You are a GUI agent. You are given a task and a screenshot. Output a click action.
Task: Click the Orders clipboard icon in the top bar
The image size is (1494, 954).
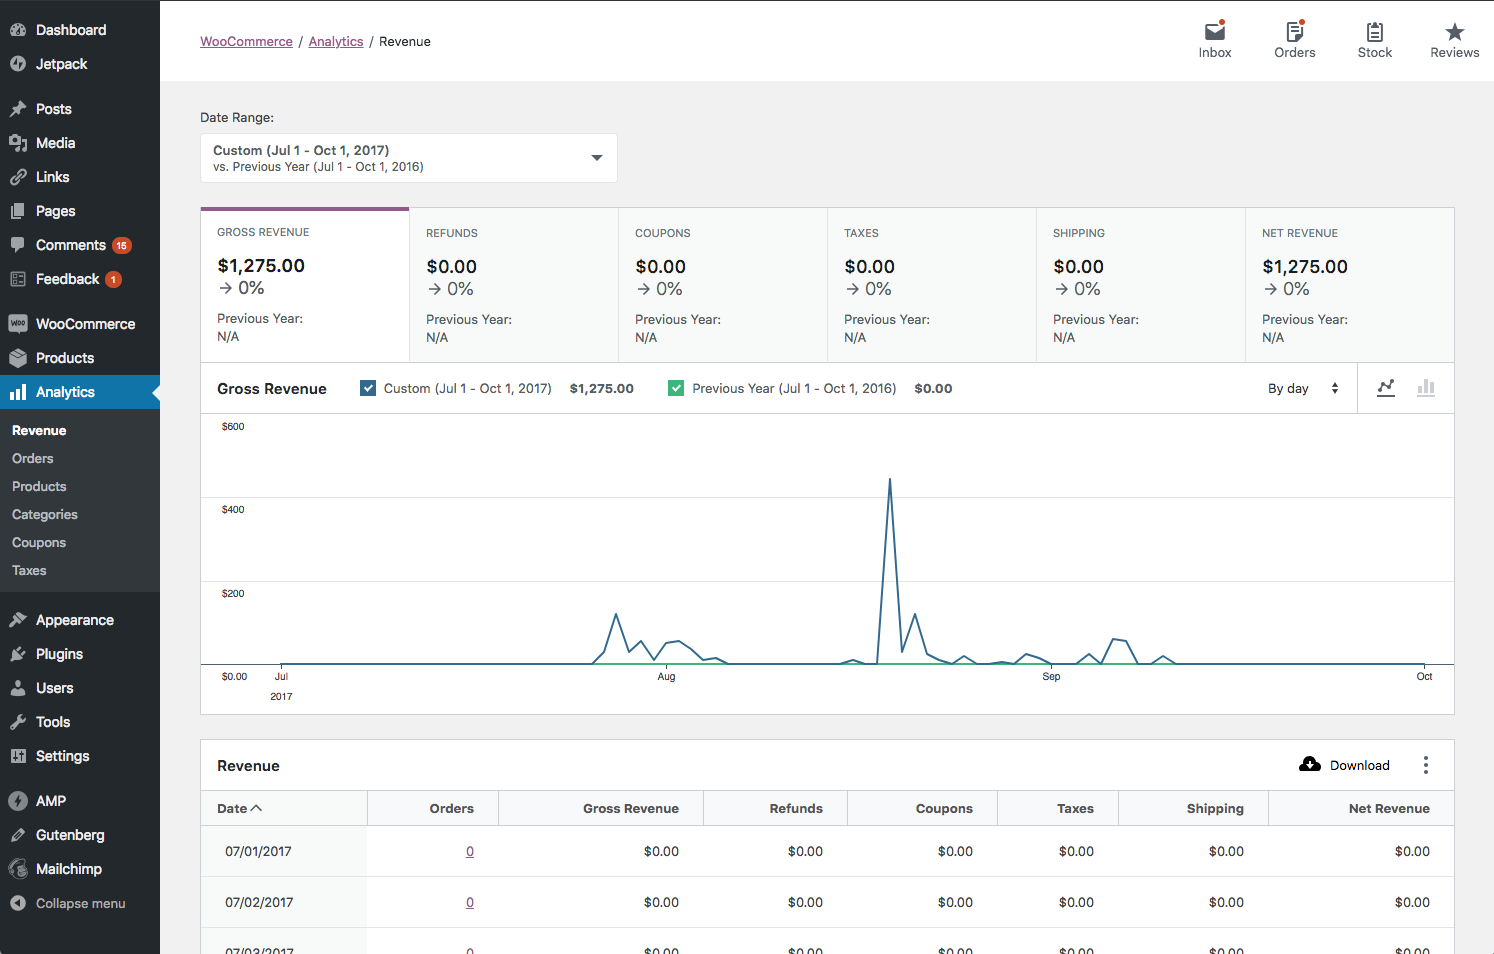(x=1294, y=38)
